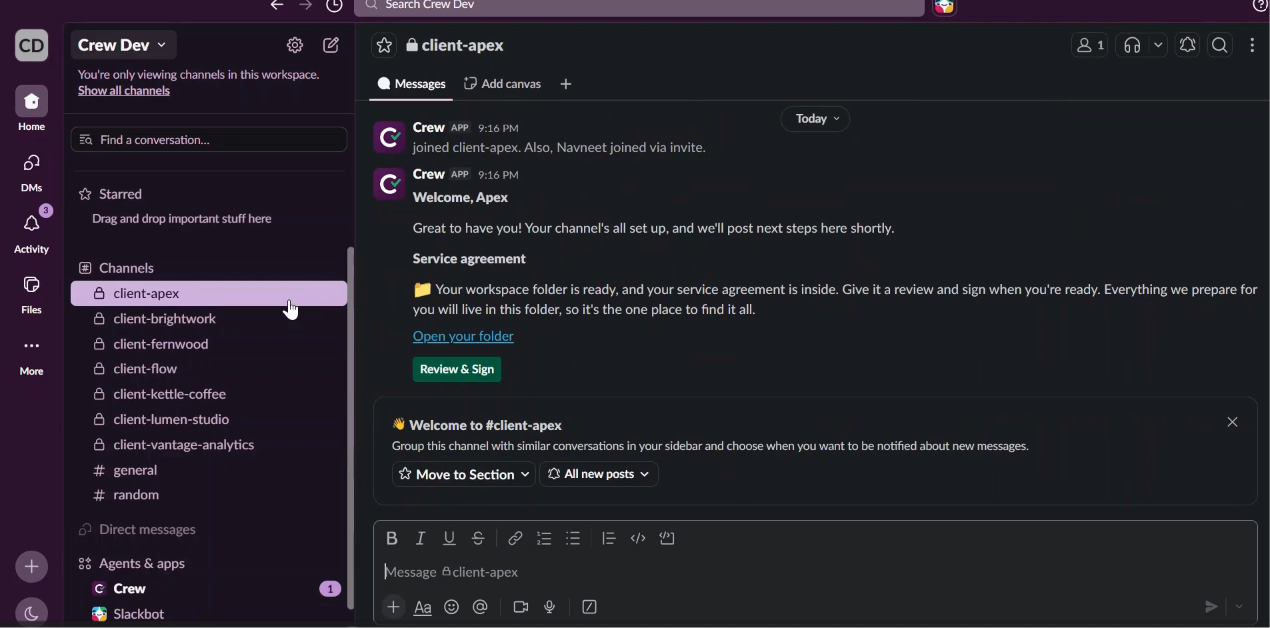The image size is (1270, 628).
Task: Open the All new posts dropdown
Action: click(599, 474)
